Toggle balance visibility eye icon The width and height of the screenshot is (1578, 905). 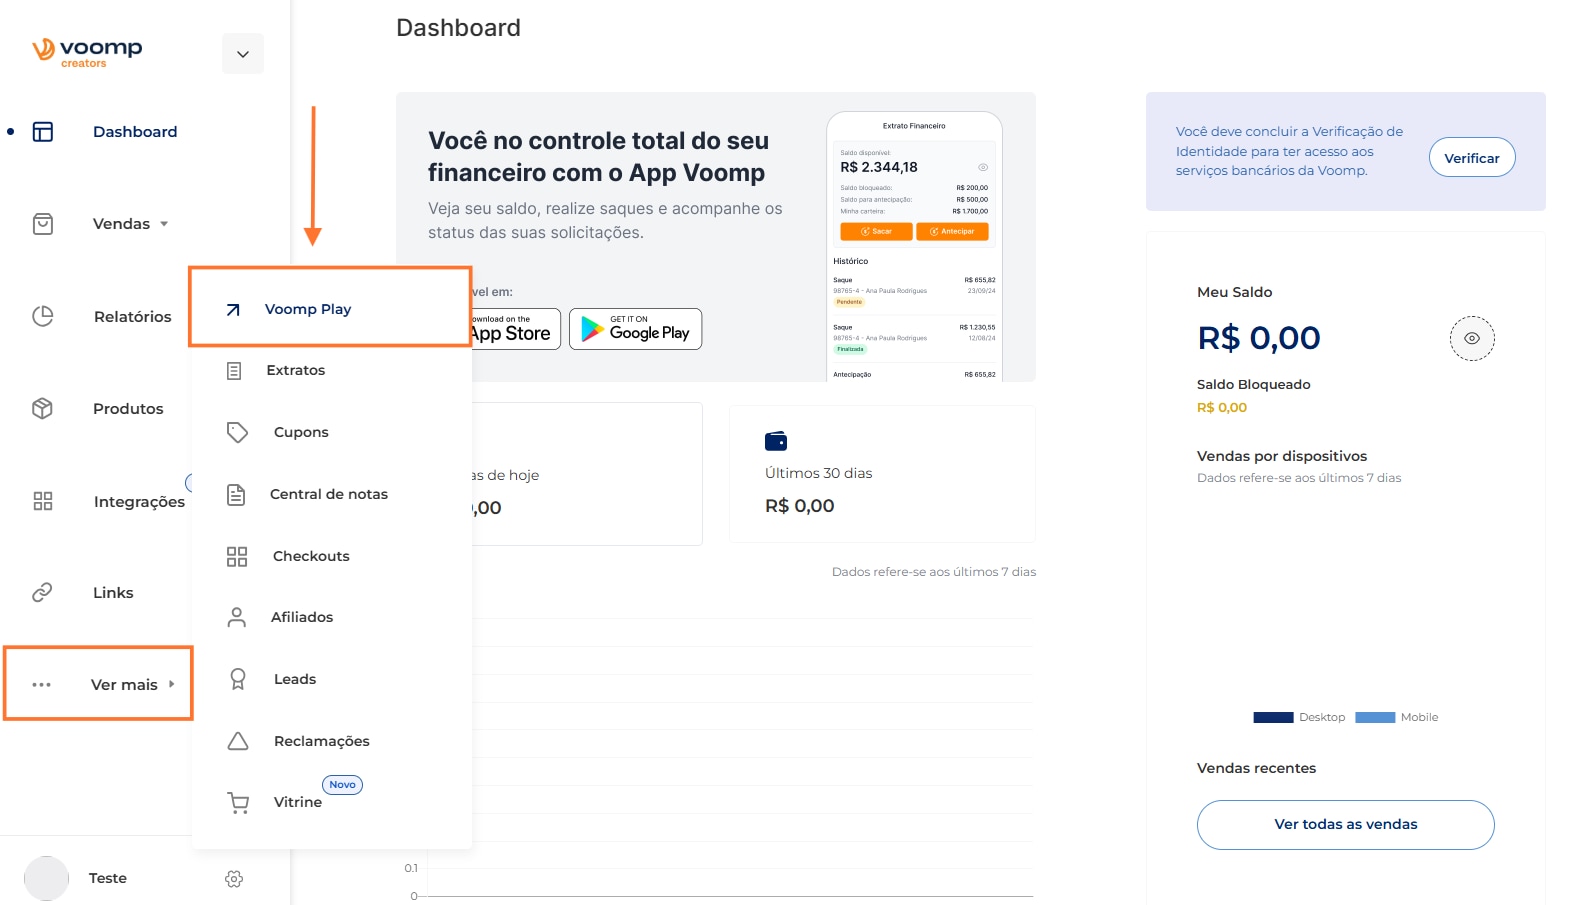click(1472, 339)
